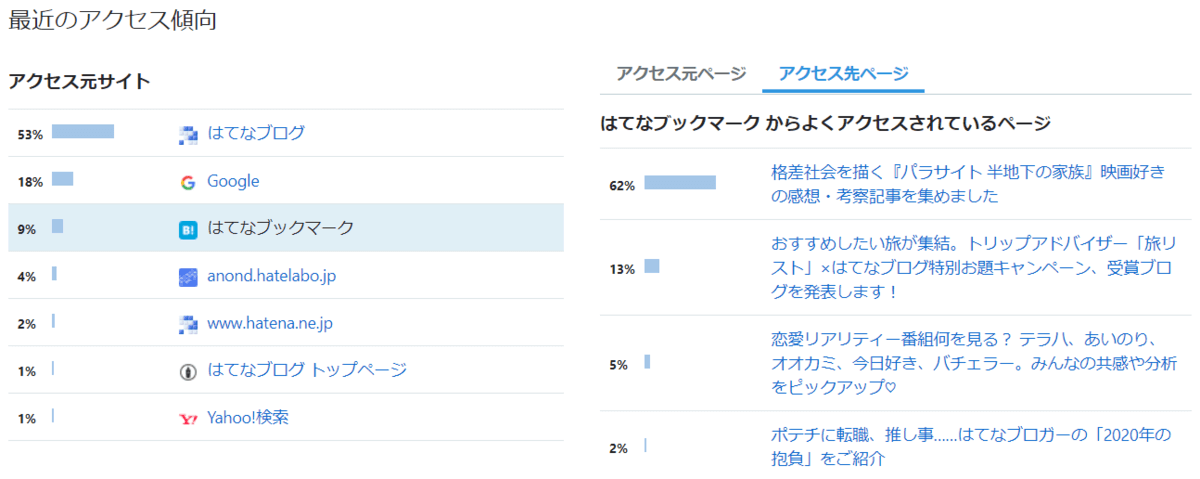This screenshot has width=1200, height=479.
Task: Click the www.hatena.ne.jp favicon
Action: pos(188,324)
